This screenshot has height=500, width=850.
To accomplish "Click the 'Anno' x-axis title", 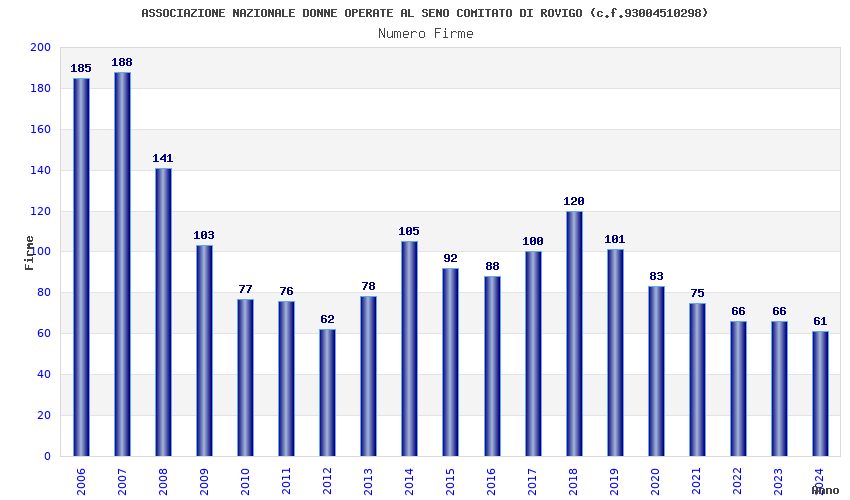I will tap(825, 490).
